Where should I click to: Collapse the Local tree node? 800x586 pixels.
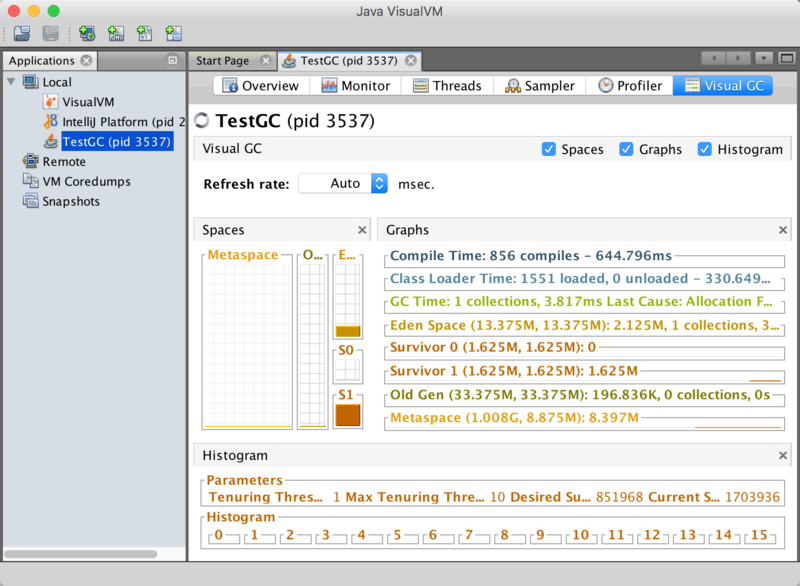pos(11,82)
